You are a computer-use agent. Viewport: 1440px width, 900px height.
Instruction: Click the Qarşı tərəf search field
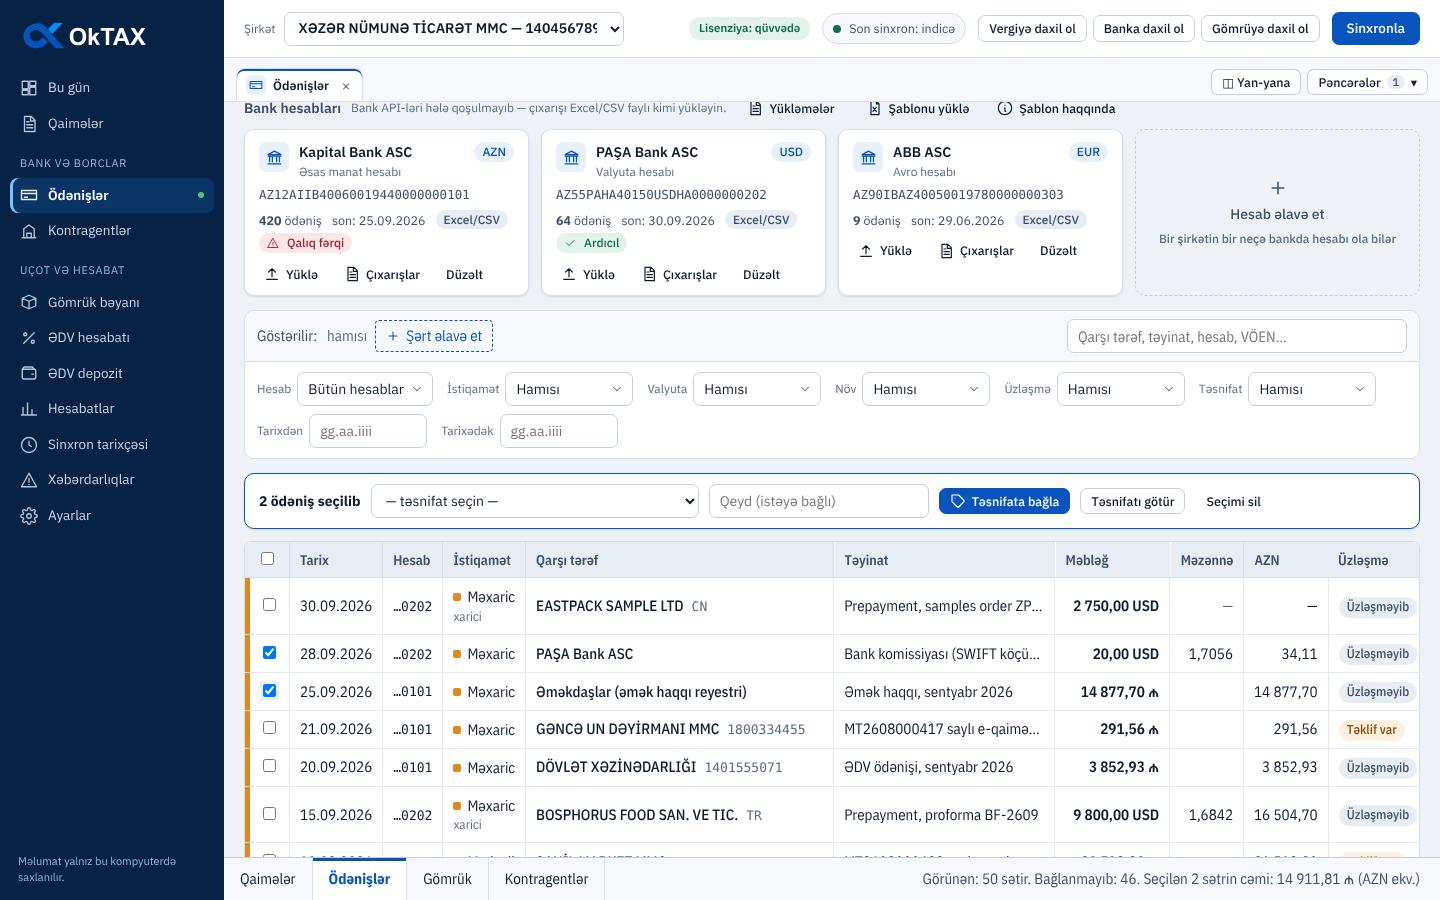(x=1237, y=337)
